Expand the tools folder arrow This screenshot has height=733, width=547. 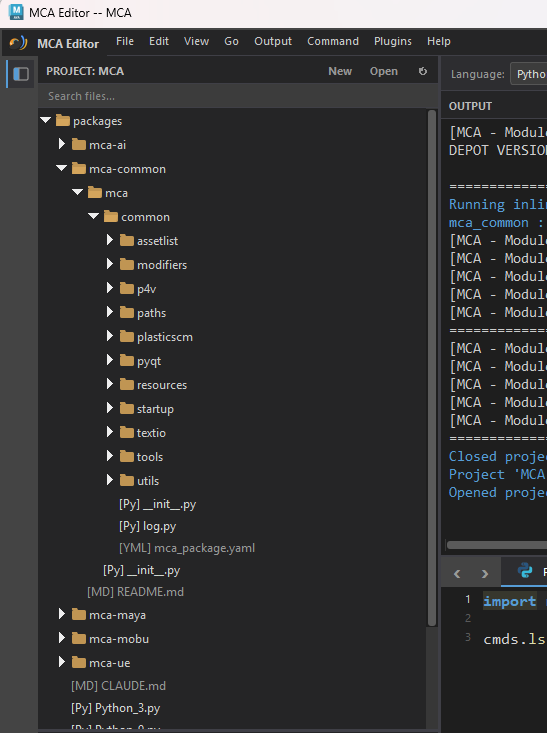tap(110, 456)
